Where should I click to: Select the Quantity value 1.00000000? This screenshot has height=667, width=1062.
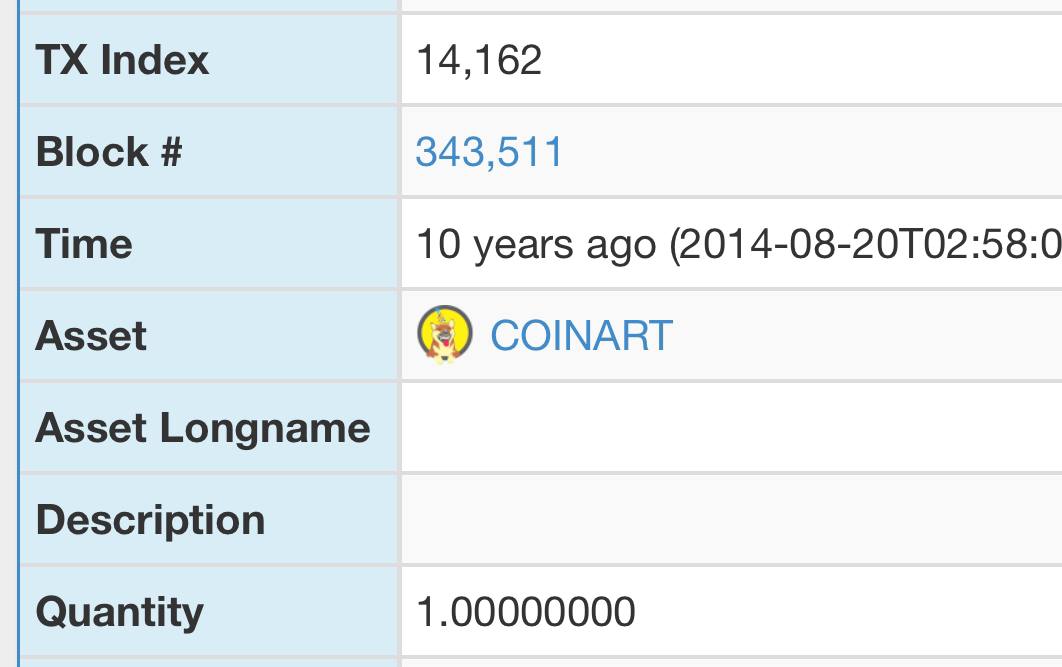(526, 611)
